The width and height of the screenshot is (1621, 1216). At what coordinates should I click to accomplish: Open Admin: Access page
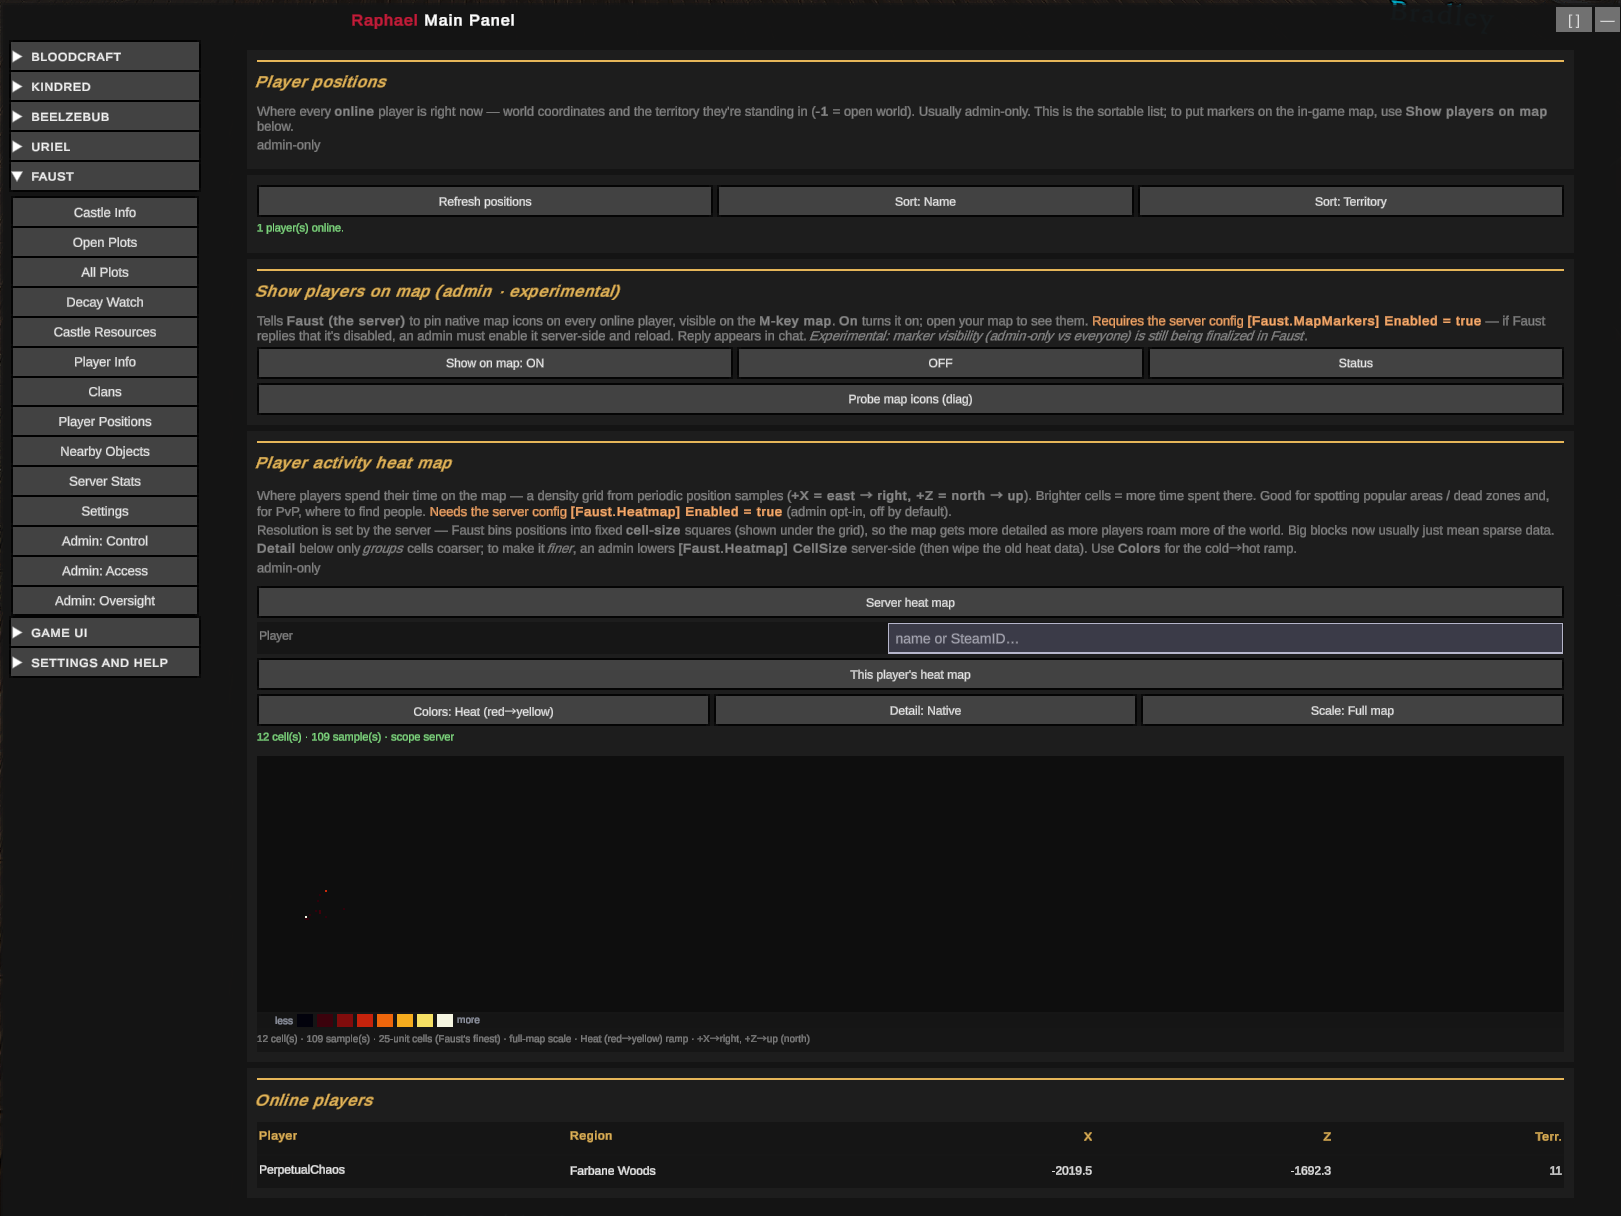[105, 571]
